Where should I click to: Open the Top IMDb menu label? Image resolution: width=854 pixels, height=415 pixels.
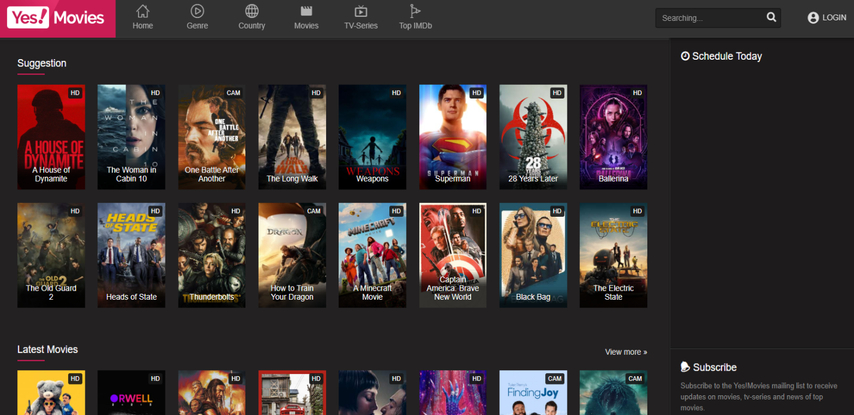point(416,26)
